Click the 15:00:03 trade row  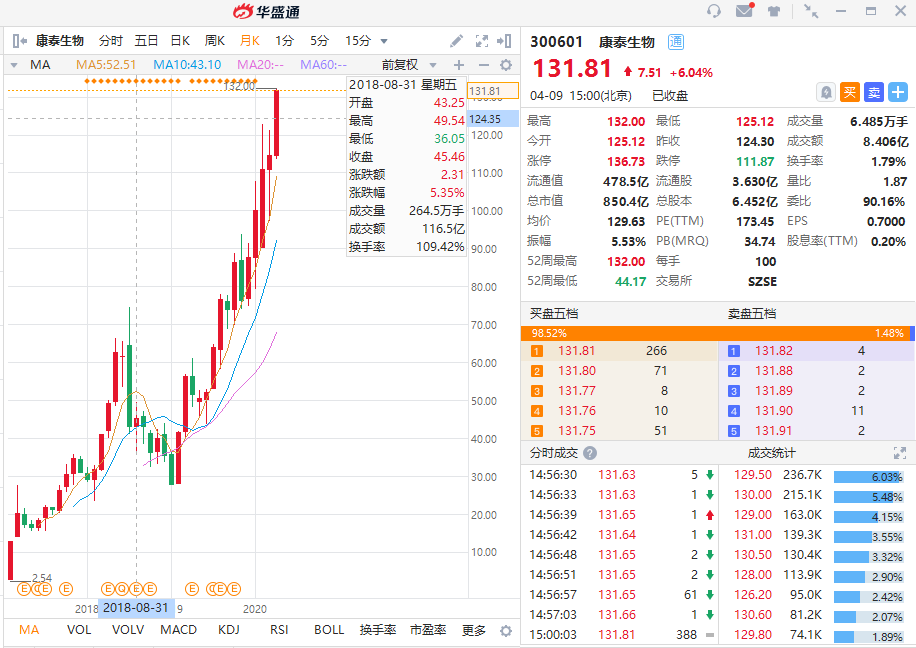coord(619,635)
